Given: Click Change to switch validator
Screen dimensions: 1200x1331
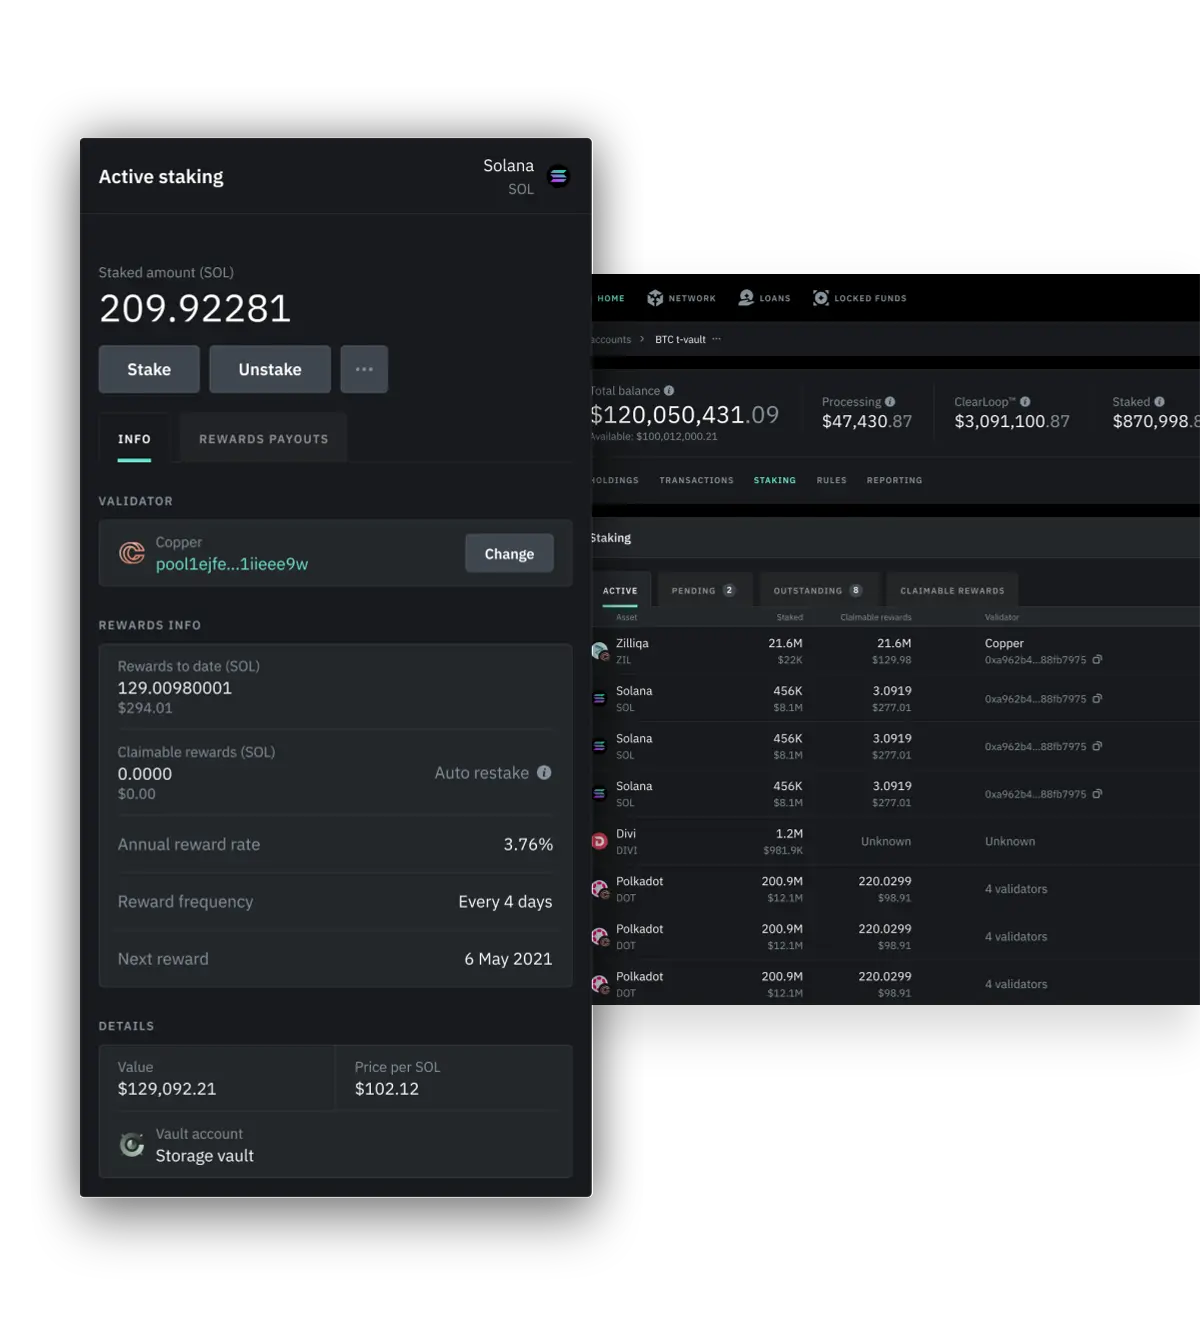Looking at the screenshot, I should [509, 554].
